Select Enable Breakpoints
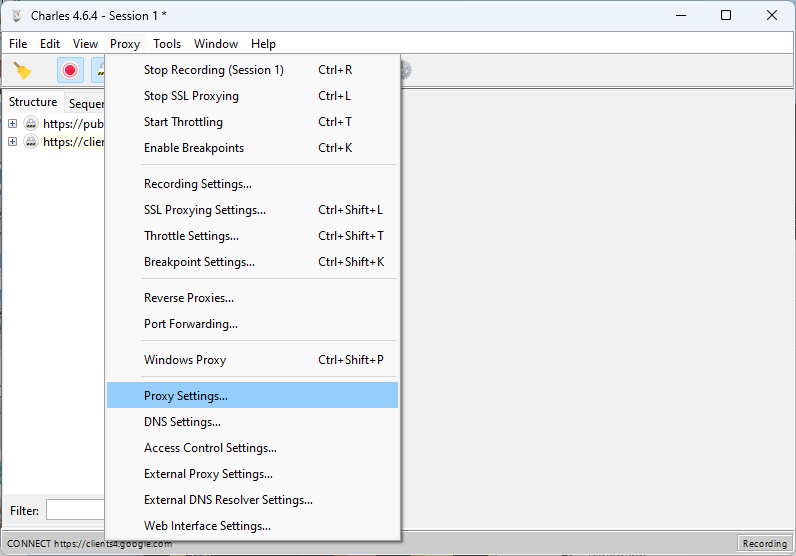This screenshot has height=556, width=796. point(252,148)
